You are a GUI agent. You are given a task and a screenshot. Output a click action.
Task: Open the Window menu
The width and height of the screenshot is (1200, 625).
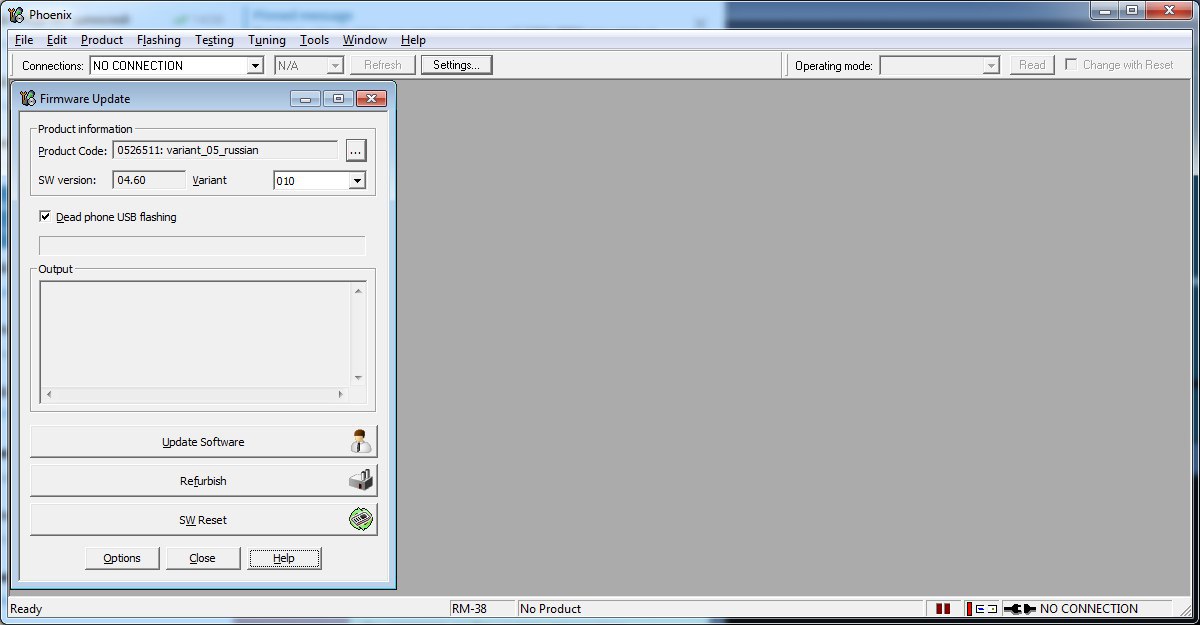[x=365, y=40]
